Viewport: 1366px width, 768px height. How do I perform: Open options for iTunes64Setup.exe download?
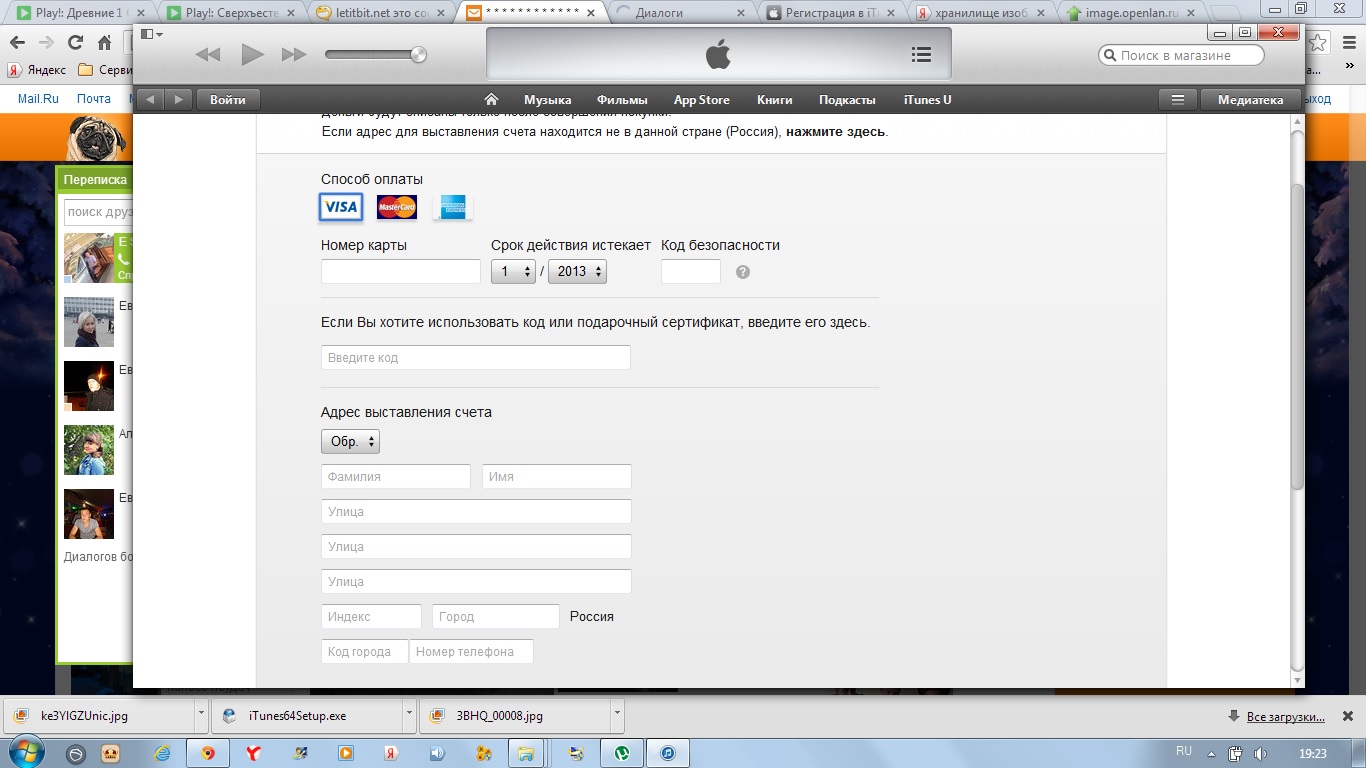point(409,716)
